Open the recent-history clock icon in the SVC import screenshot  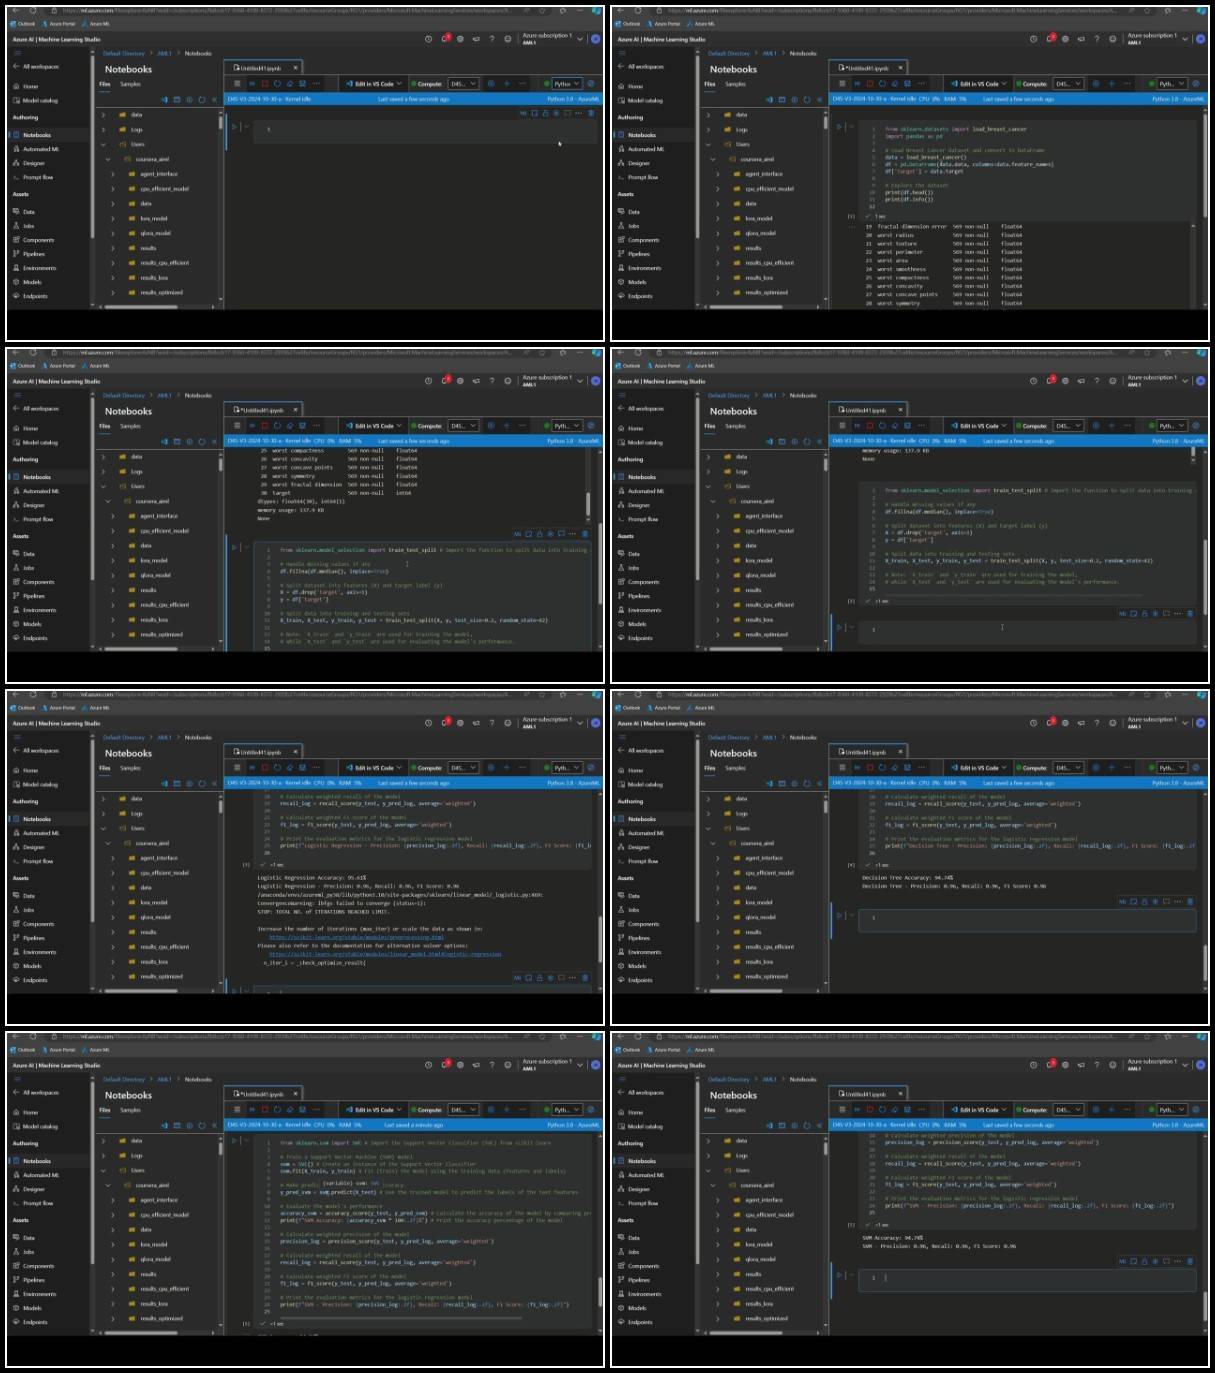click(428, 1065)
